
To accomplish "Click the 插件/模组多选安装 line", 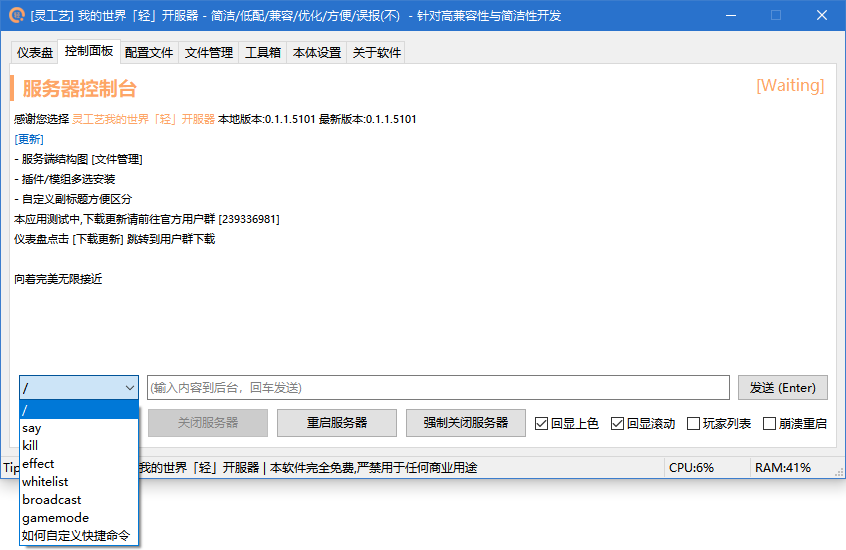I will pos(65,179).
